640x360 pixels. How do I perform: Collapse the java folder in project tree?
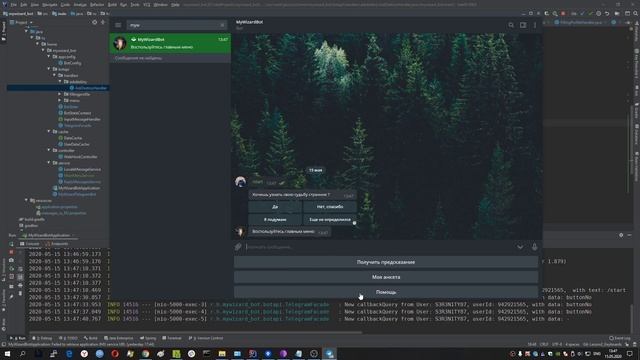[x=27, y=31]
